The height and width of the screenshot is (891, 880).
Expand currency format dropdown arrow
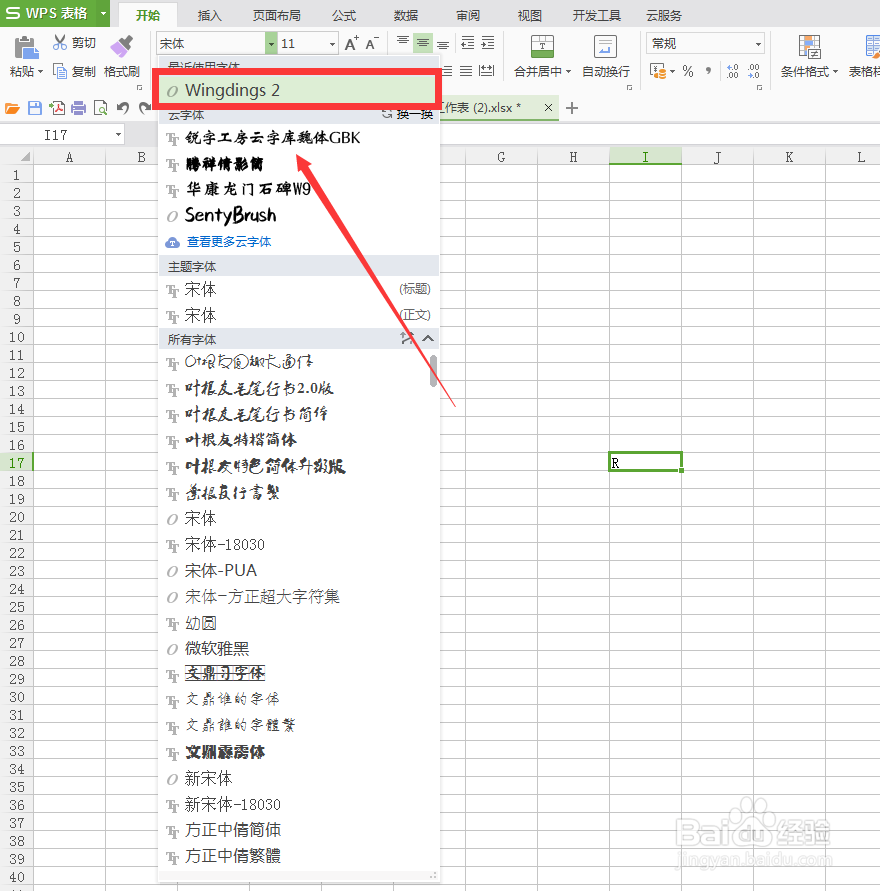coord(673,72)
